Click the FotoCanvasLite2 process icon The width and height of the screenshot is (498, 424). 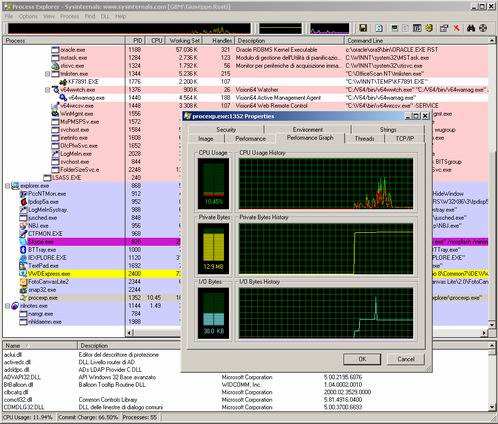[23, 282]
